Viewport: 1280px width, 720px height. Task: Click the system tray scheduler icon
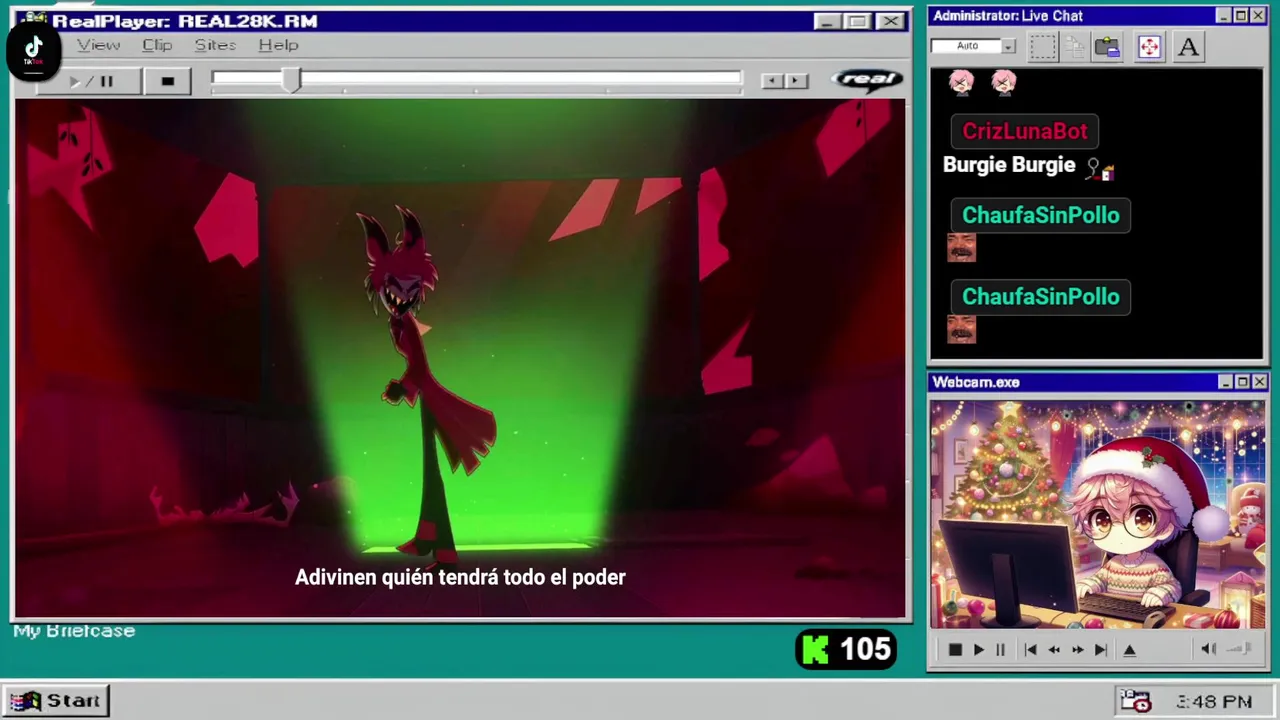[x=1135, y=701]
